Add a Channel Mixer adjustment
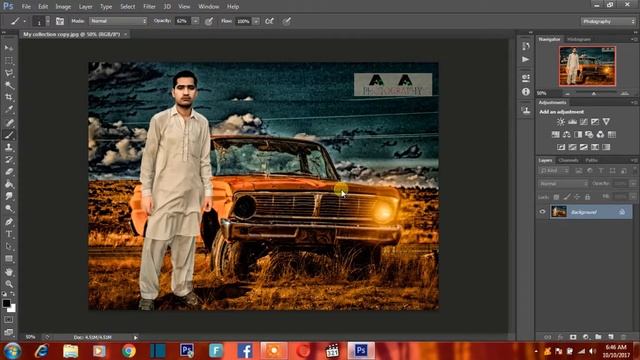The image size is (640, 360). [x=600, y=134]
